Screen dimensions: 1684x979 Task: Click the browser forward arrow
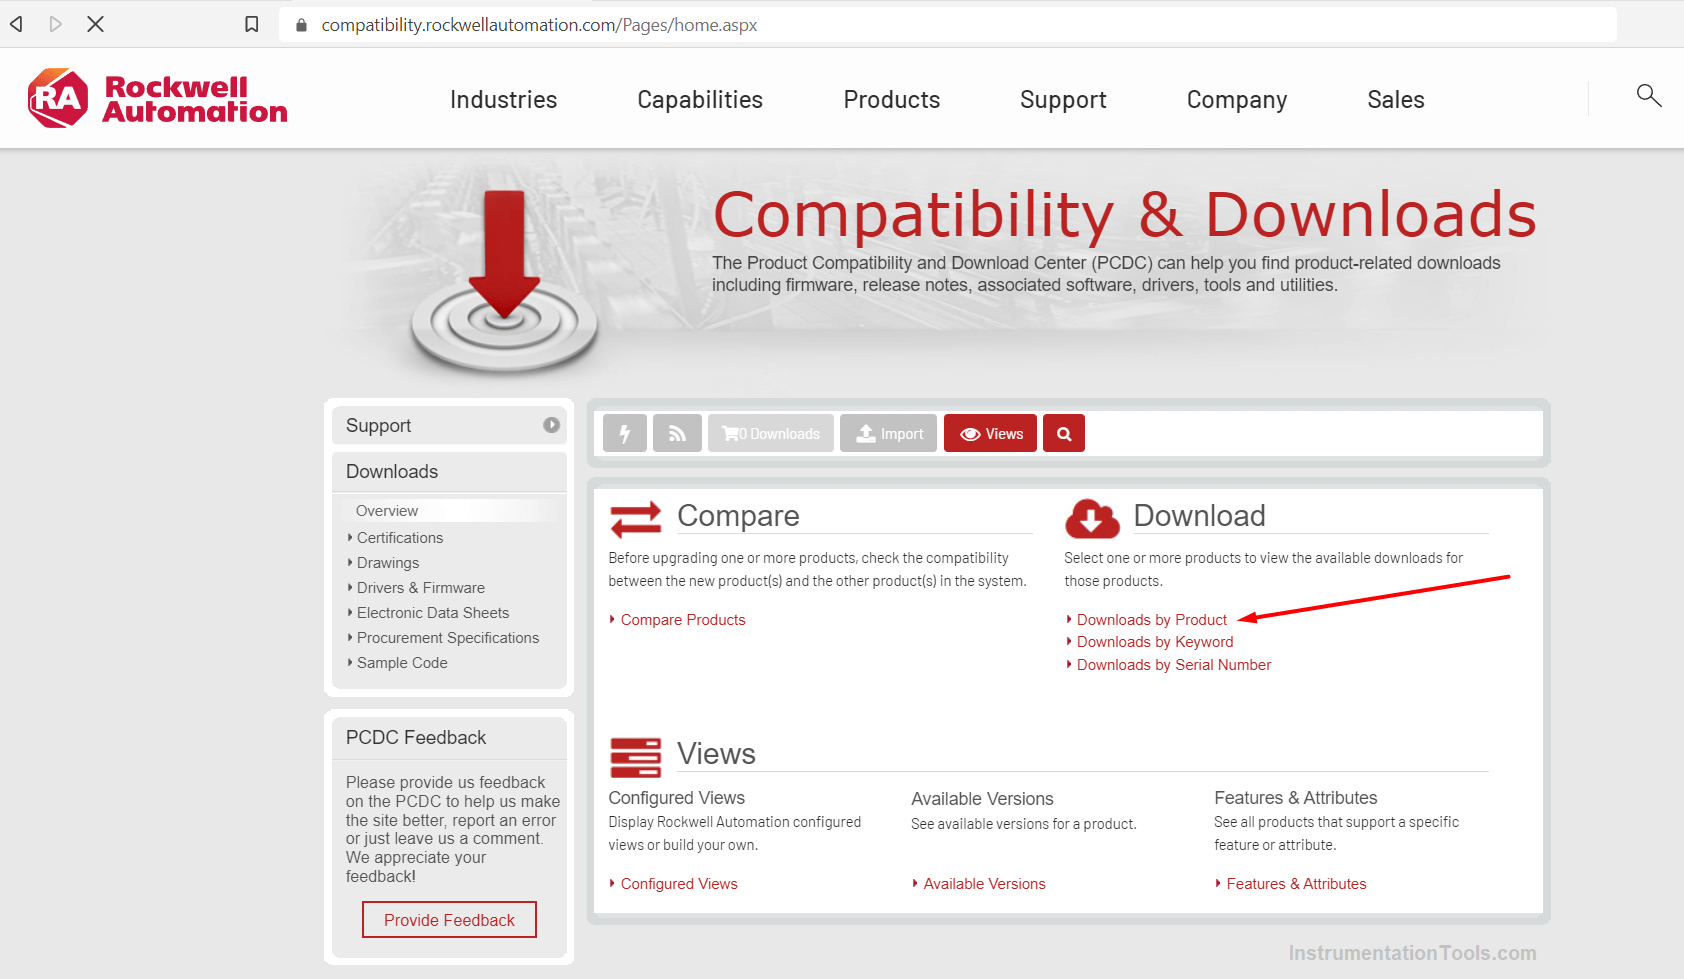click(x=56, y=24)
